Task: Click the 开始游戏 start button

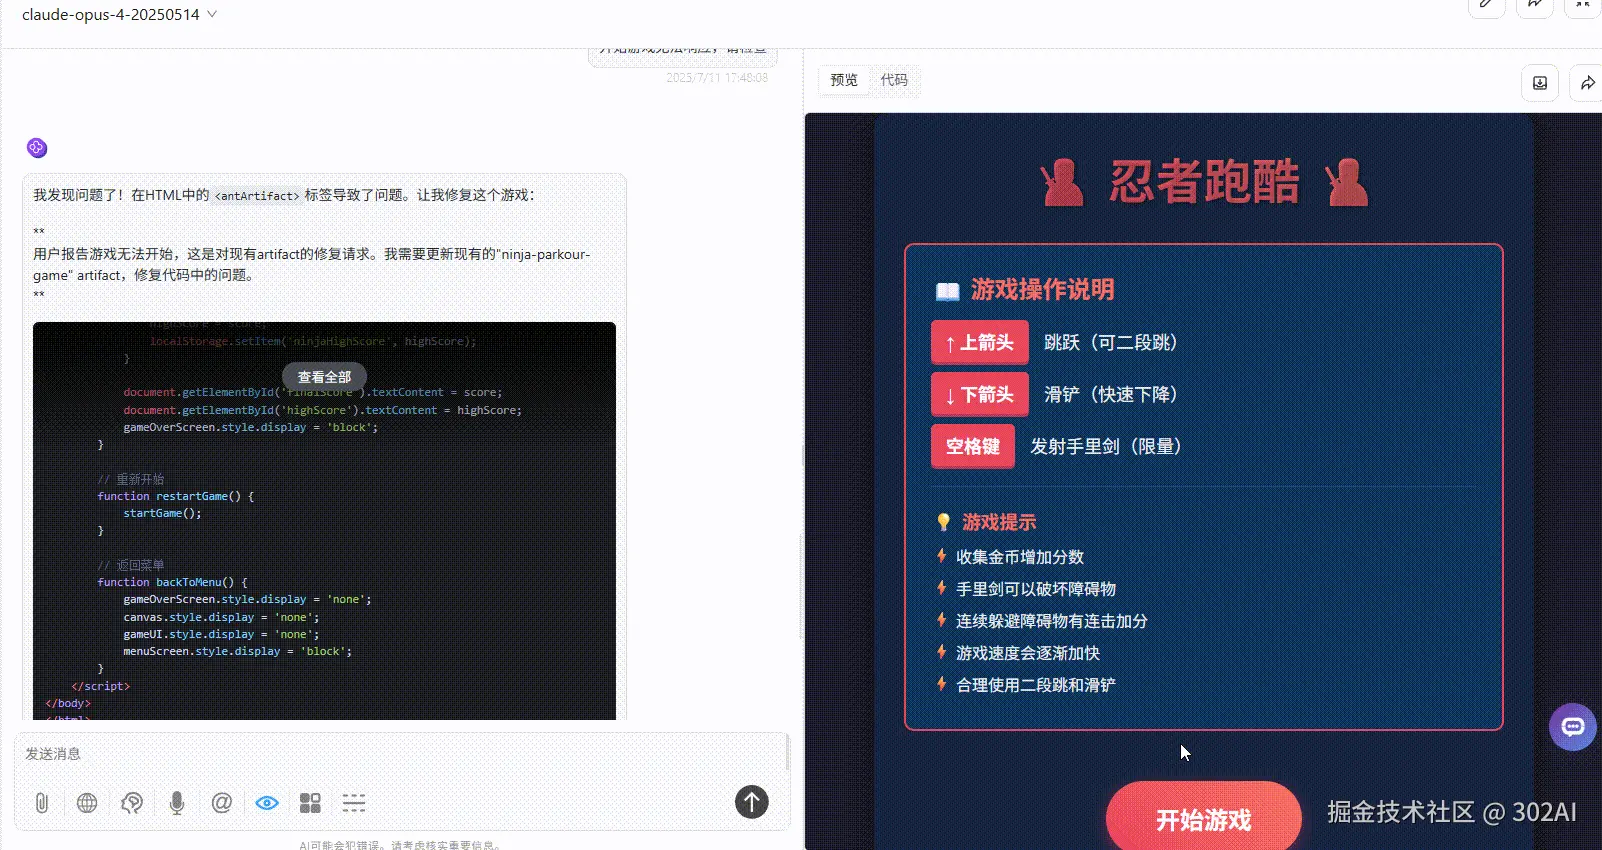Action: pyautogui.click(x=1204, y=818)
